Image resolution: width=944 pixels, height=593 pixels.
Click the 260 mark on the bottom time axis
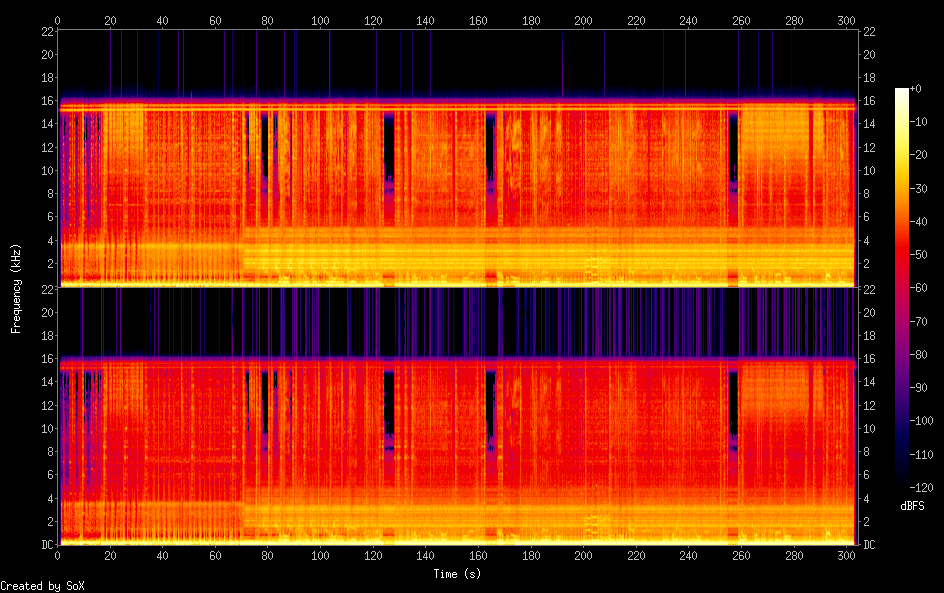pos(742,555)
